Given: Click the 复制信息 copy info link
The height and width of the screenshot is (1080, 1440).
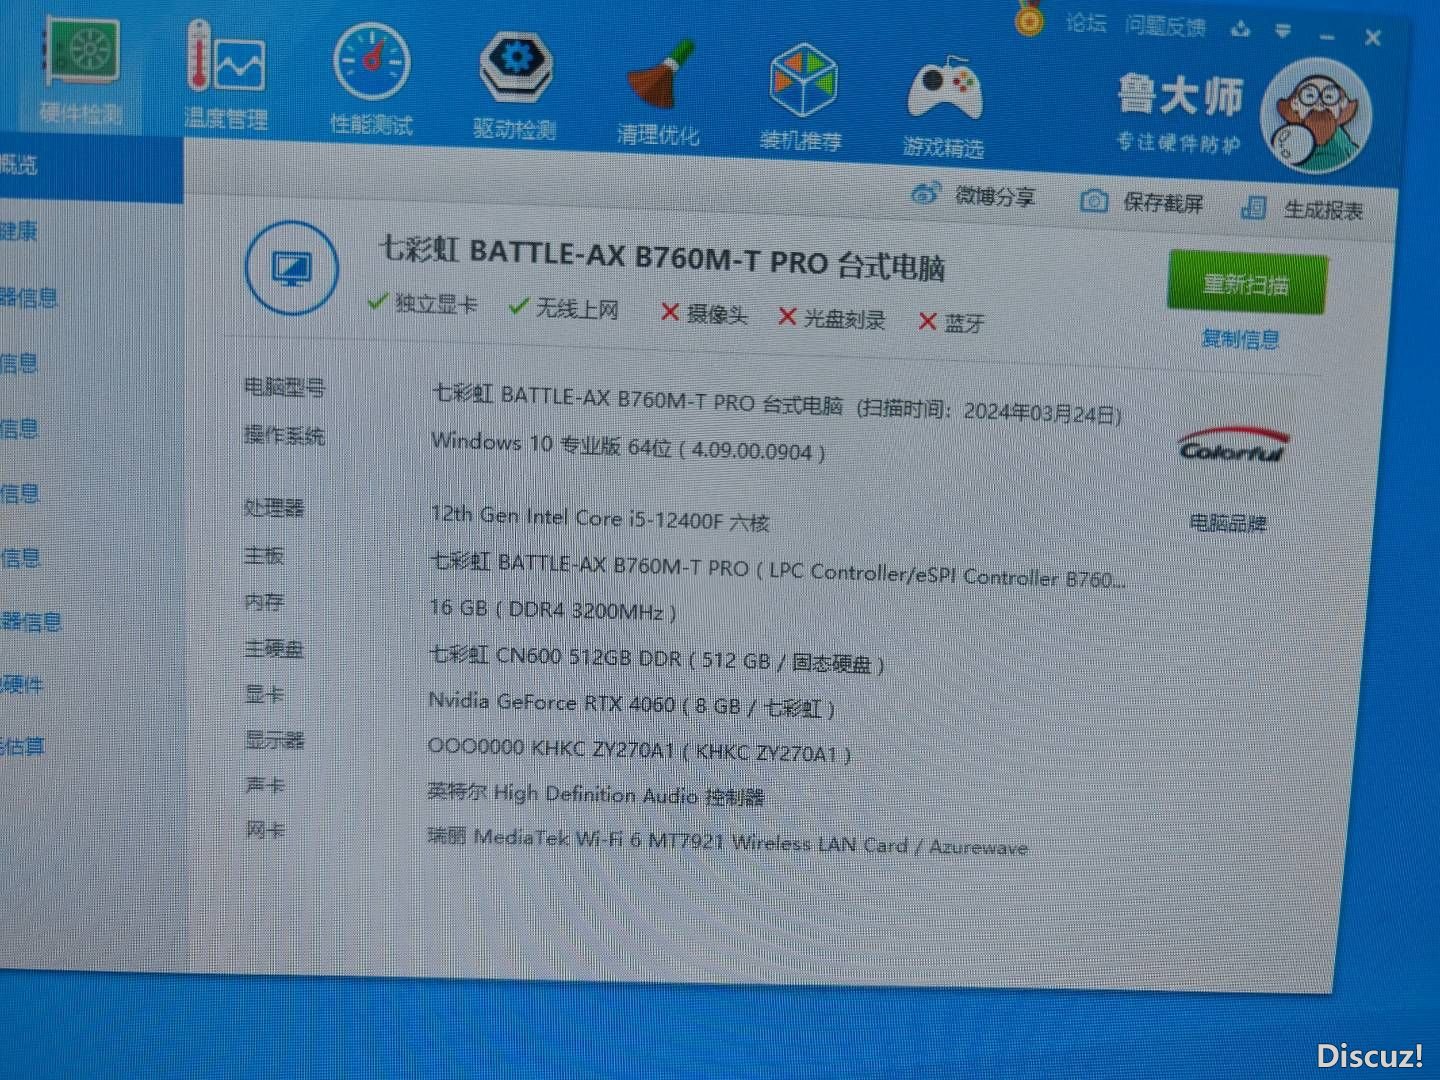Looking at the screenshot, I should click(x=1240, y=339).
